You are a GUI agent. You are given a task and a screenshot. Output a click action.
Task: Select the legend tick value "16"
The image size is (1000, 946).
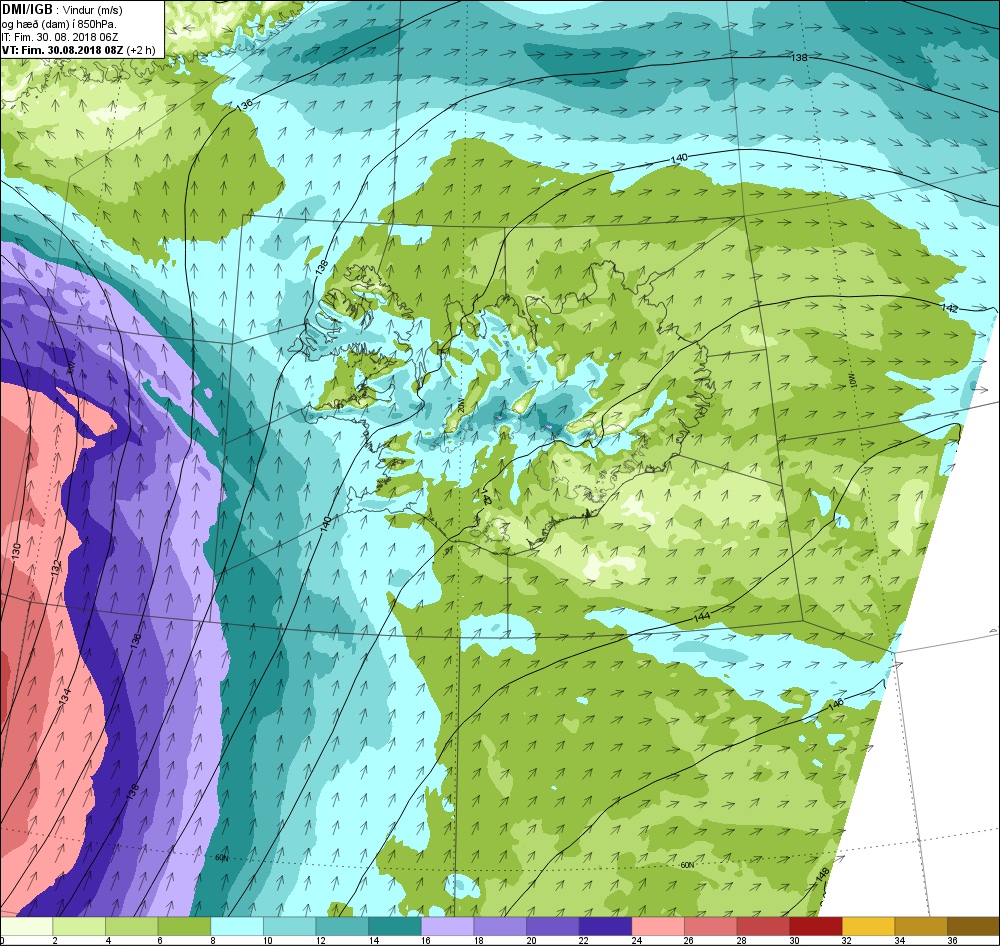426,940
